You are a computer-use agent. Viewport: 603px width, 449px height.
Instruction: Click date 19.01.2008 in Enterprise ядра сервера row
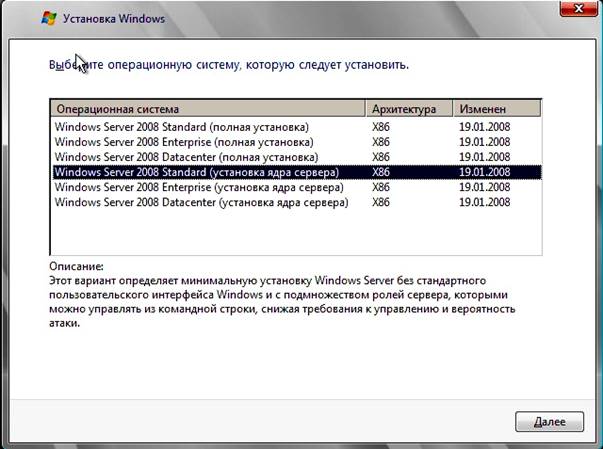tap(485, 187)
